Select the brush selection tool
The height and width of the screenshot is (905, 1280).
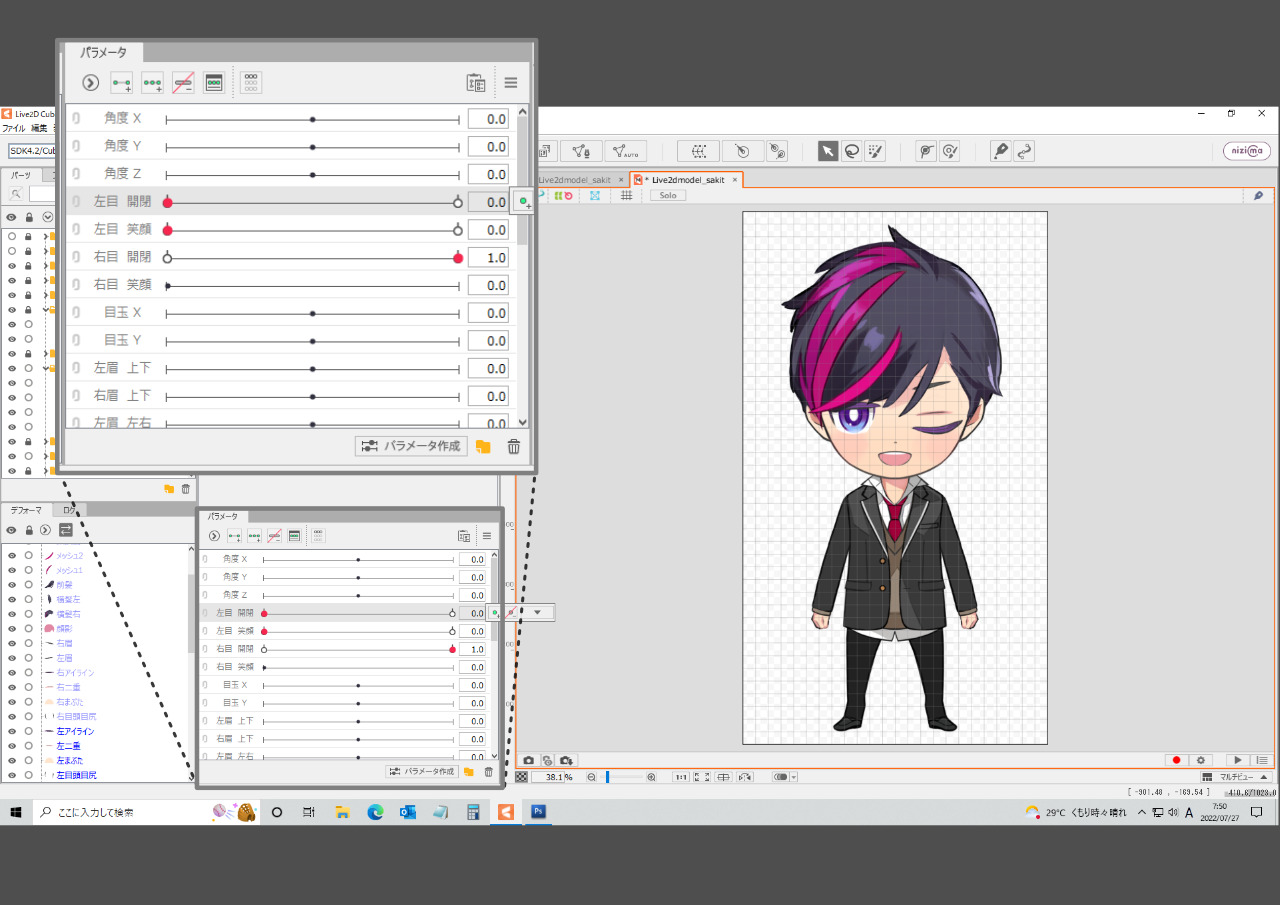pyautogui.click(x=875, y=151)
